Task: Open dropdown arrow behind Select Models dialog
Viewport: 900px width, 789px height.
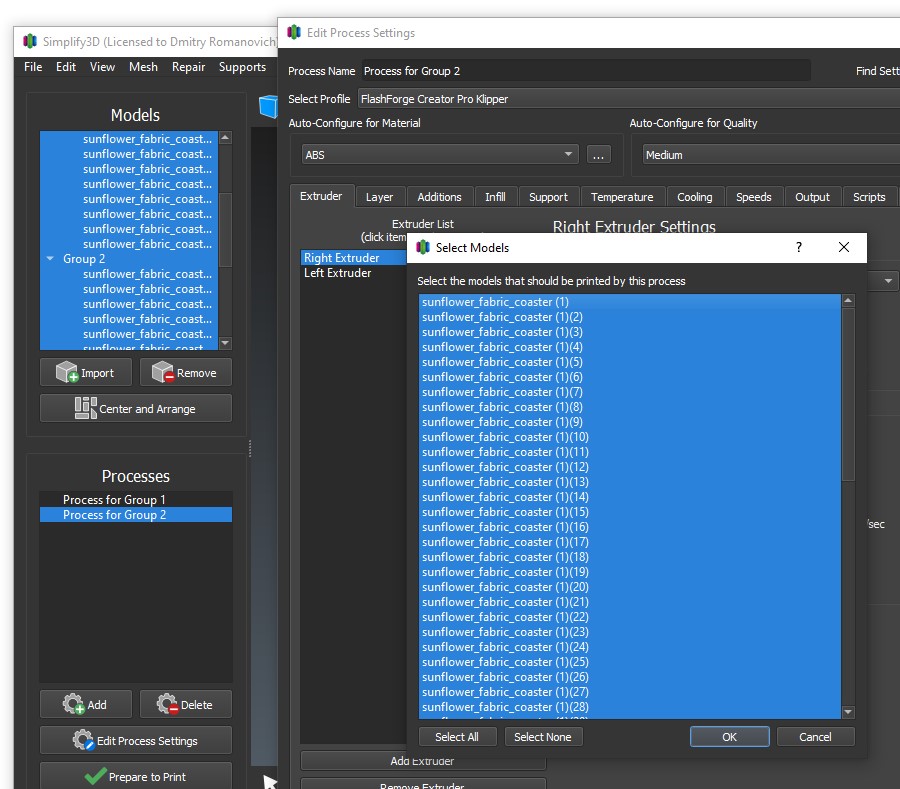Action: pos(888,281)
